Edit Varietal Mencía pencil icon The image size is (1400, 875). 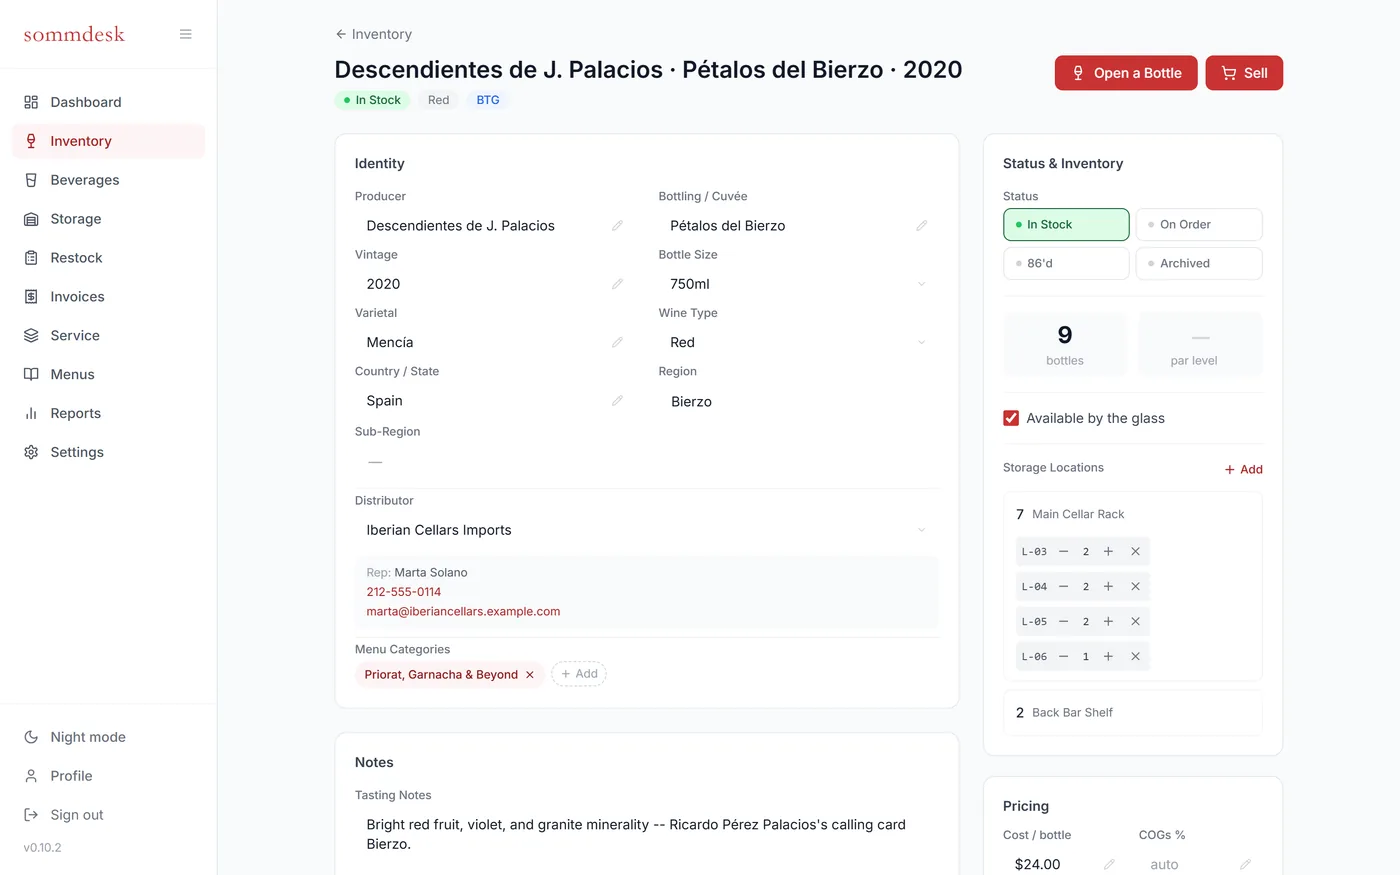(617, 342)
